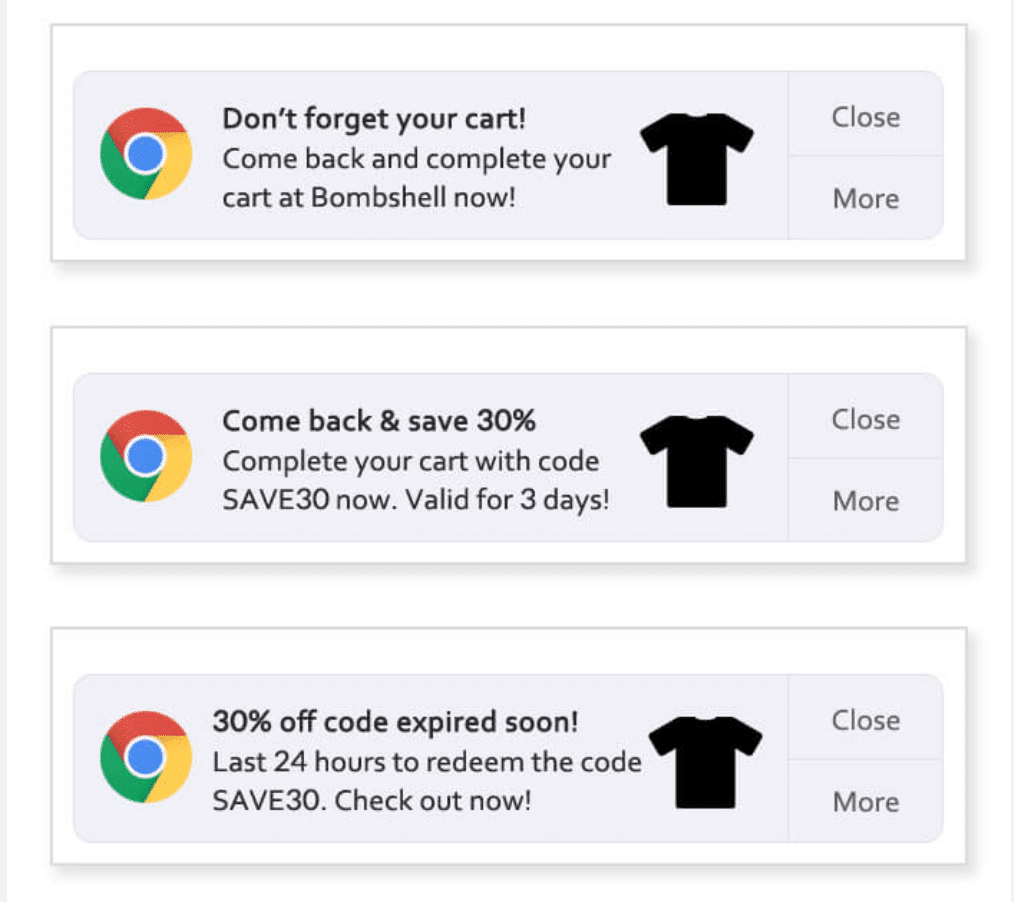Close the 'Don't forget your cart!' notification
The image size is (1014, 902).
(x=865, y=117)
